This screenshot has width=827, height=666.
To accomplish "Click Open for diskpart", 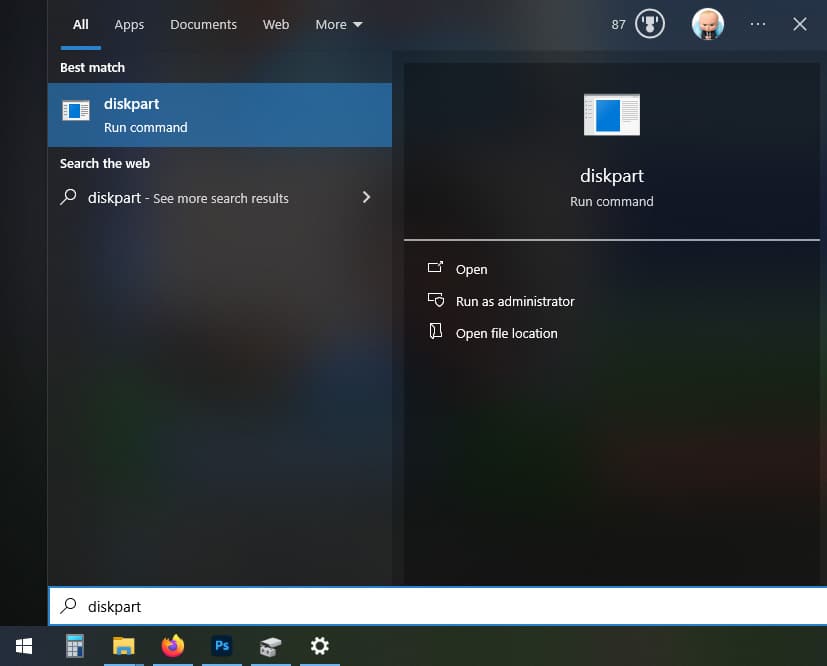I will coord(472,269).
